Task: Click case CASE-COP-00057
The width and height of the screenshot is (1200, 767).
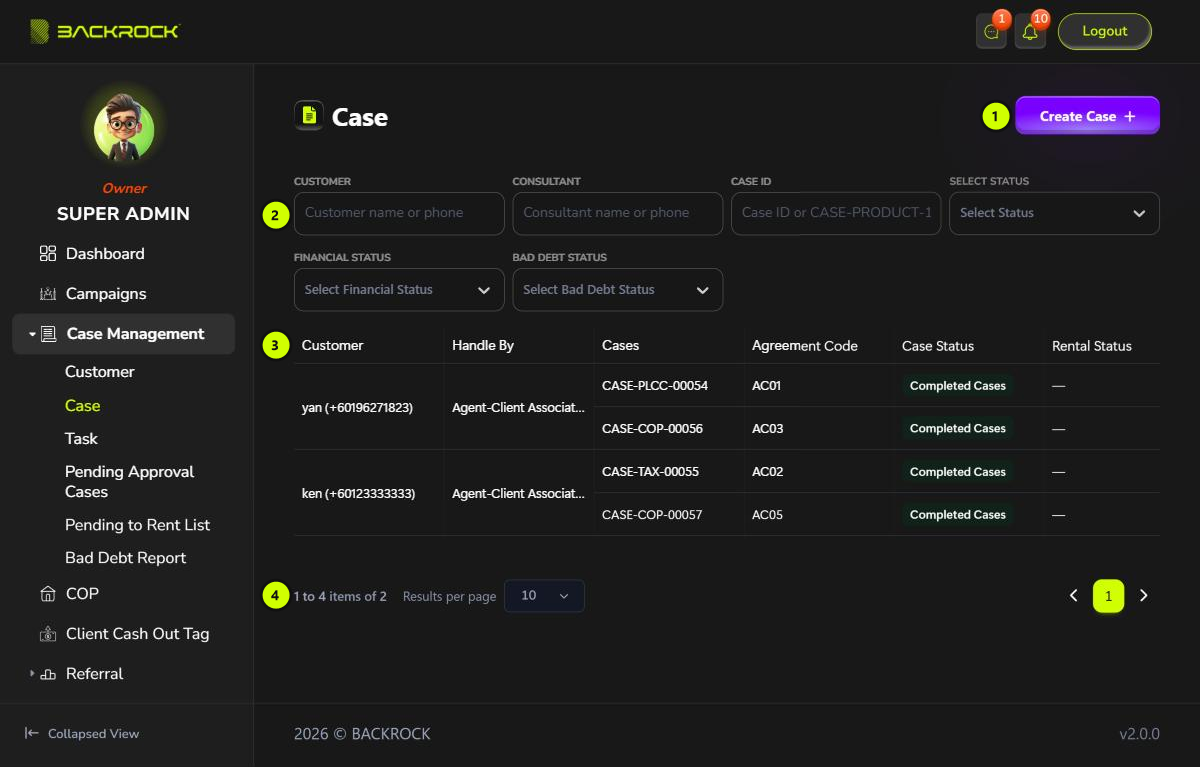Action: pyautogui.click(x=653, y=515)
